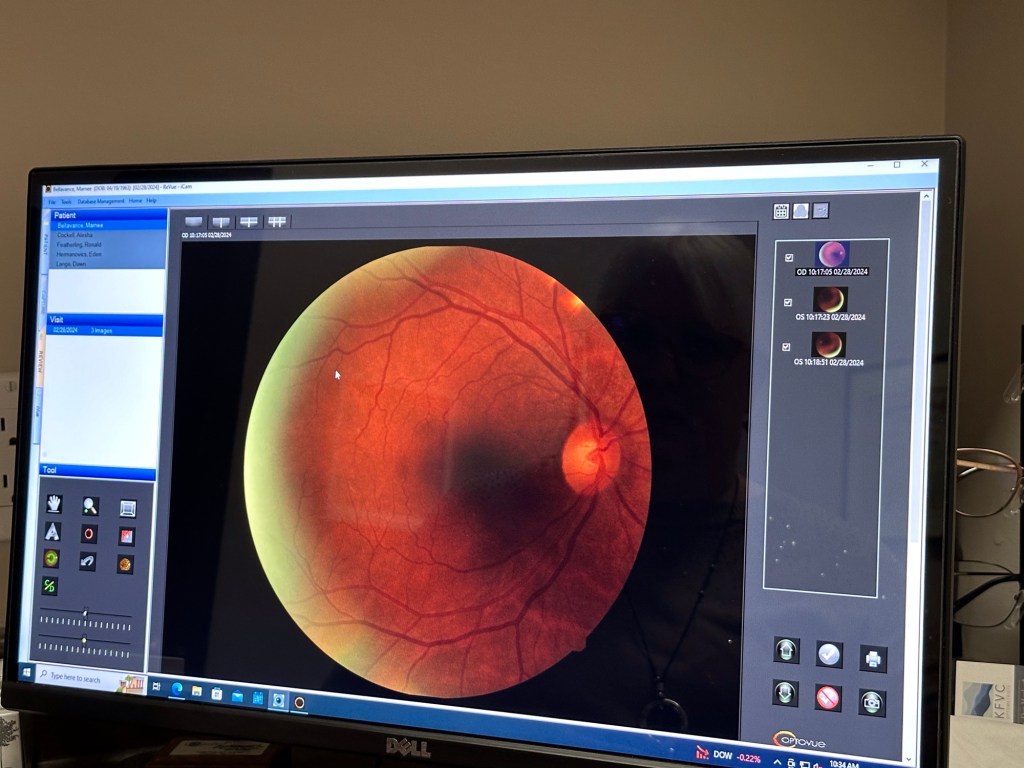The height and width of the screenshot is (768, 1024).
Task: Click the green cup/disc ratio tool
Action: 49,586
